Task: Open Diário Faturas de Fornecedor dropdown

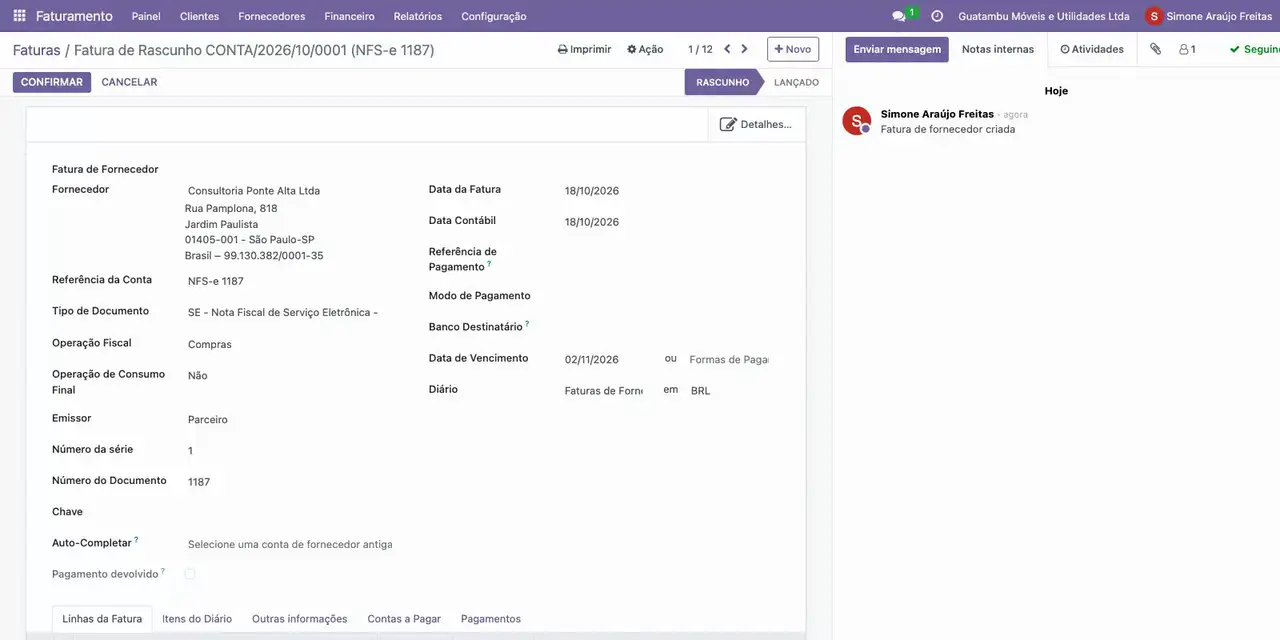Action: tap(603, 391)
